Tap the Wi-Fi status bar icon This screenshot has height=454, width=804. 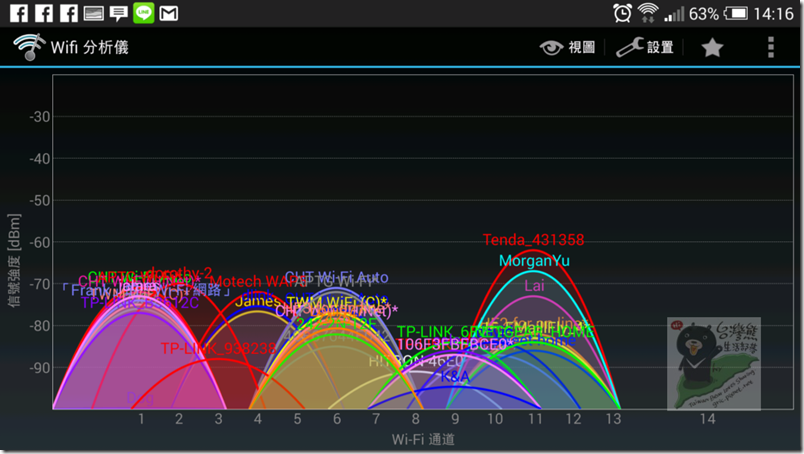(x=648, y=13)
